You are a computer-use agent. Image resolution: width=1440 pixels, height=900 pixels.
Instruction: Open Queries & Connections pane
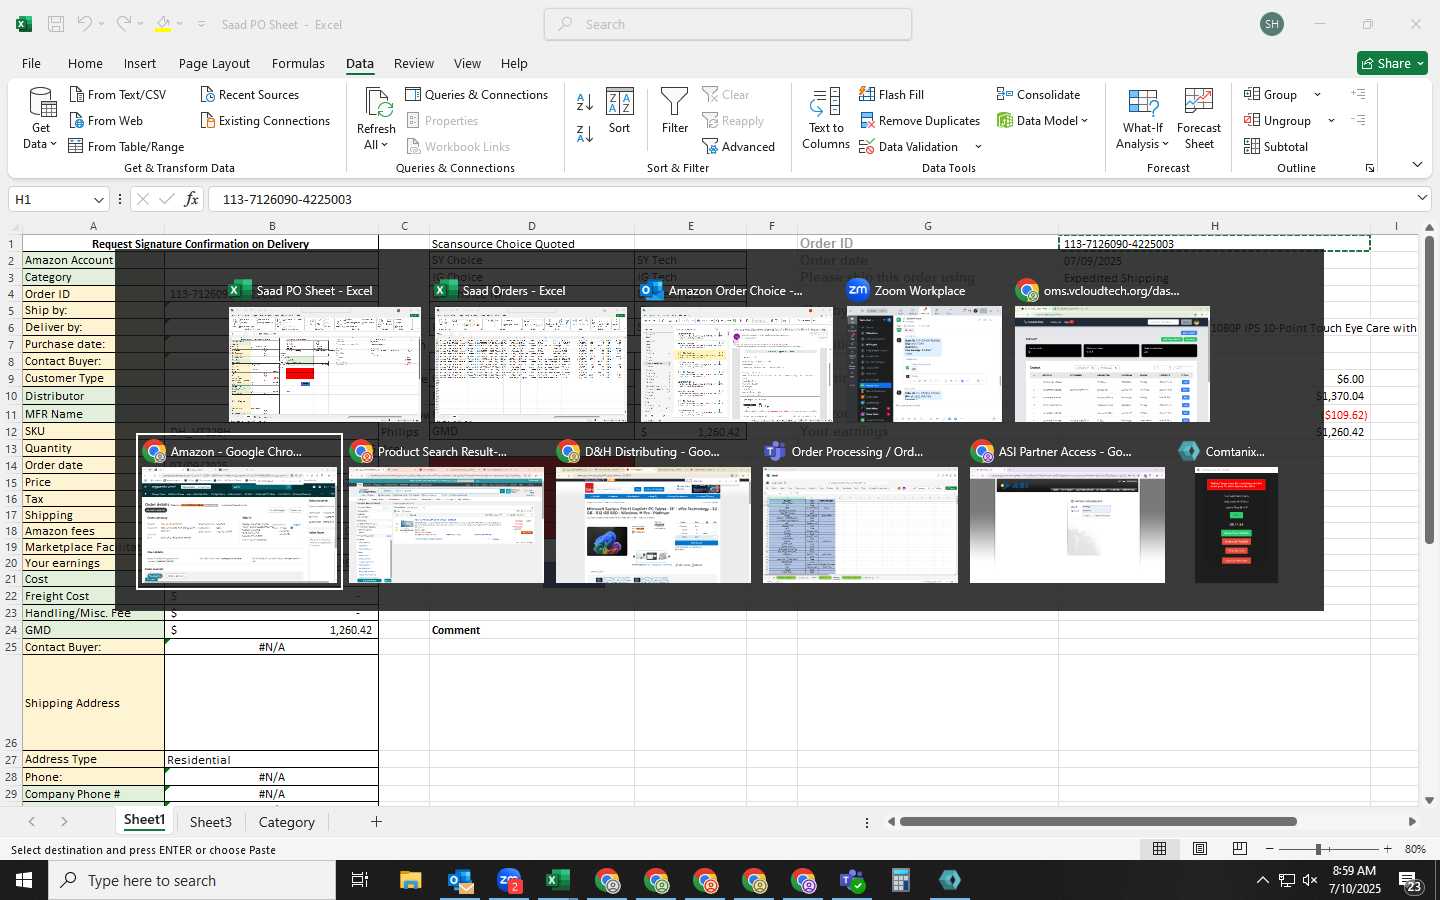476,94
